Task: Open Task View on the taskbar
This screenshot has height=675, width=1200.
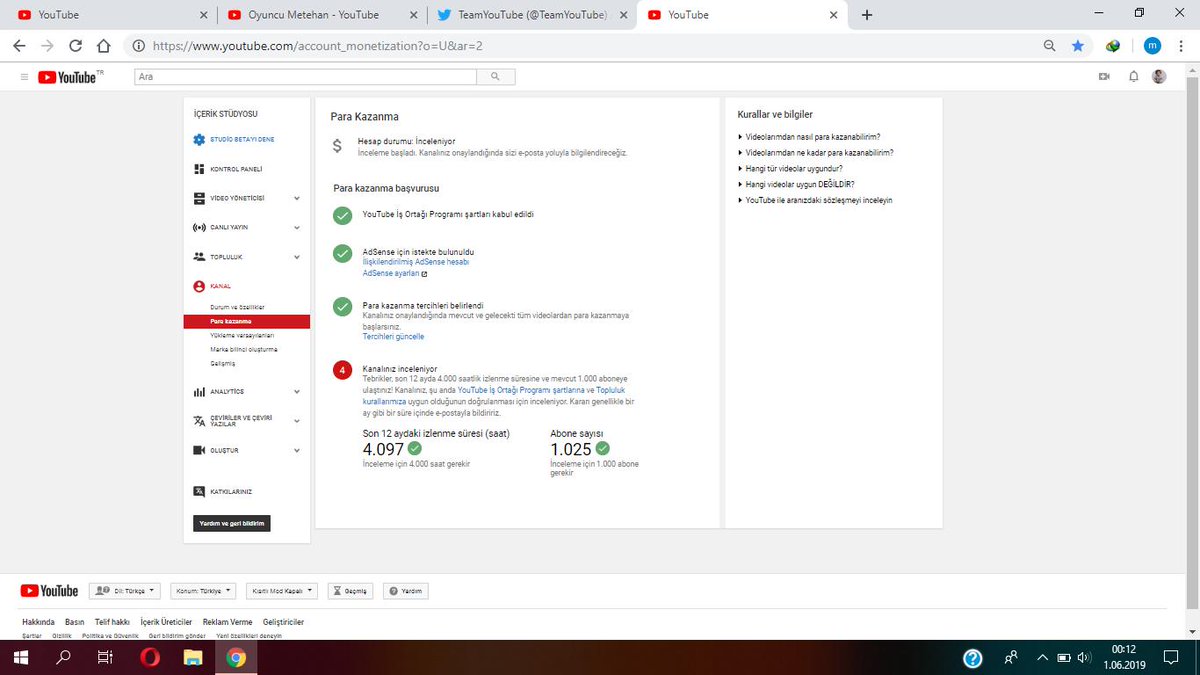Action: (105, 658)
